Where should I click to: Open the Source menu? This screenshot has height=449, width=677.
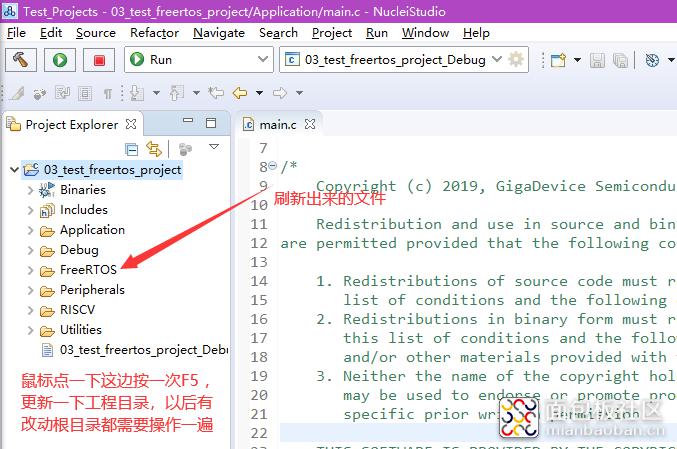pos(96,33)
